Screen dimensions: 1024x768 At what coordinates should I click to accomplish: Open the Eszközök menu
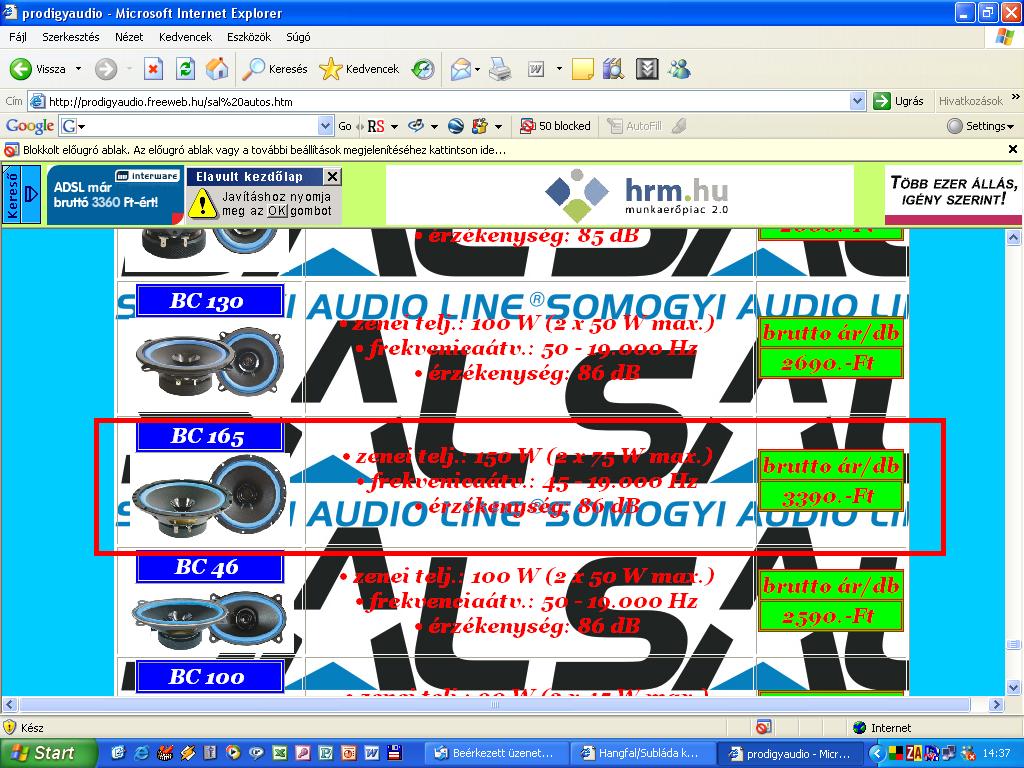pos(249,37)
